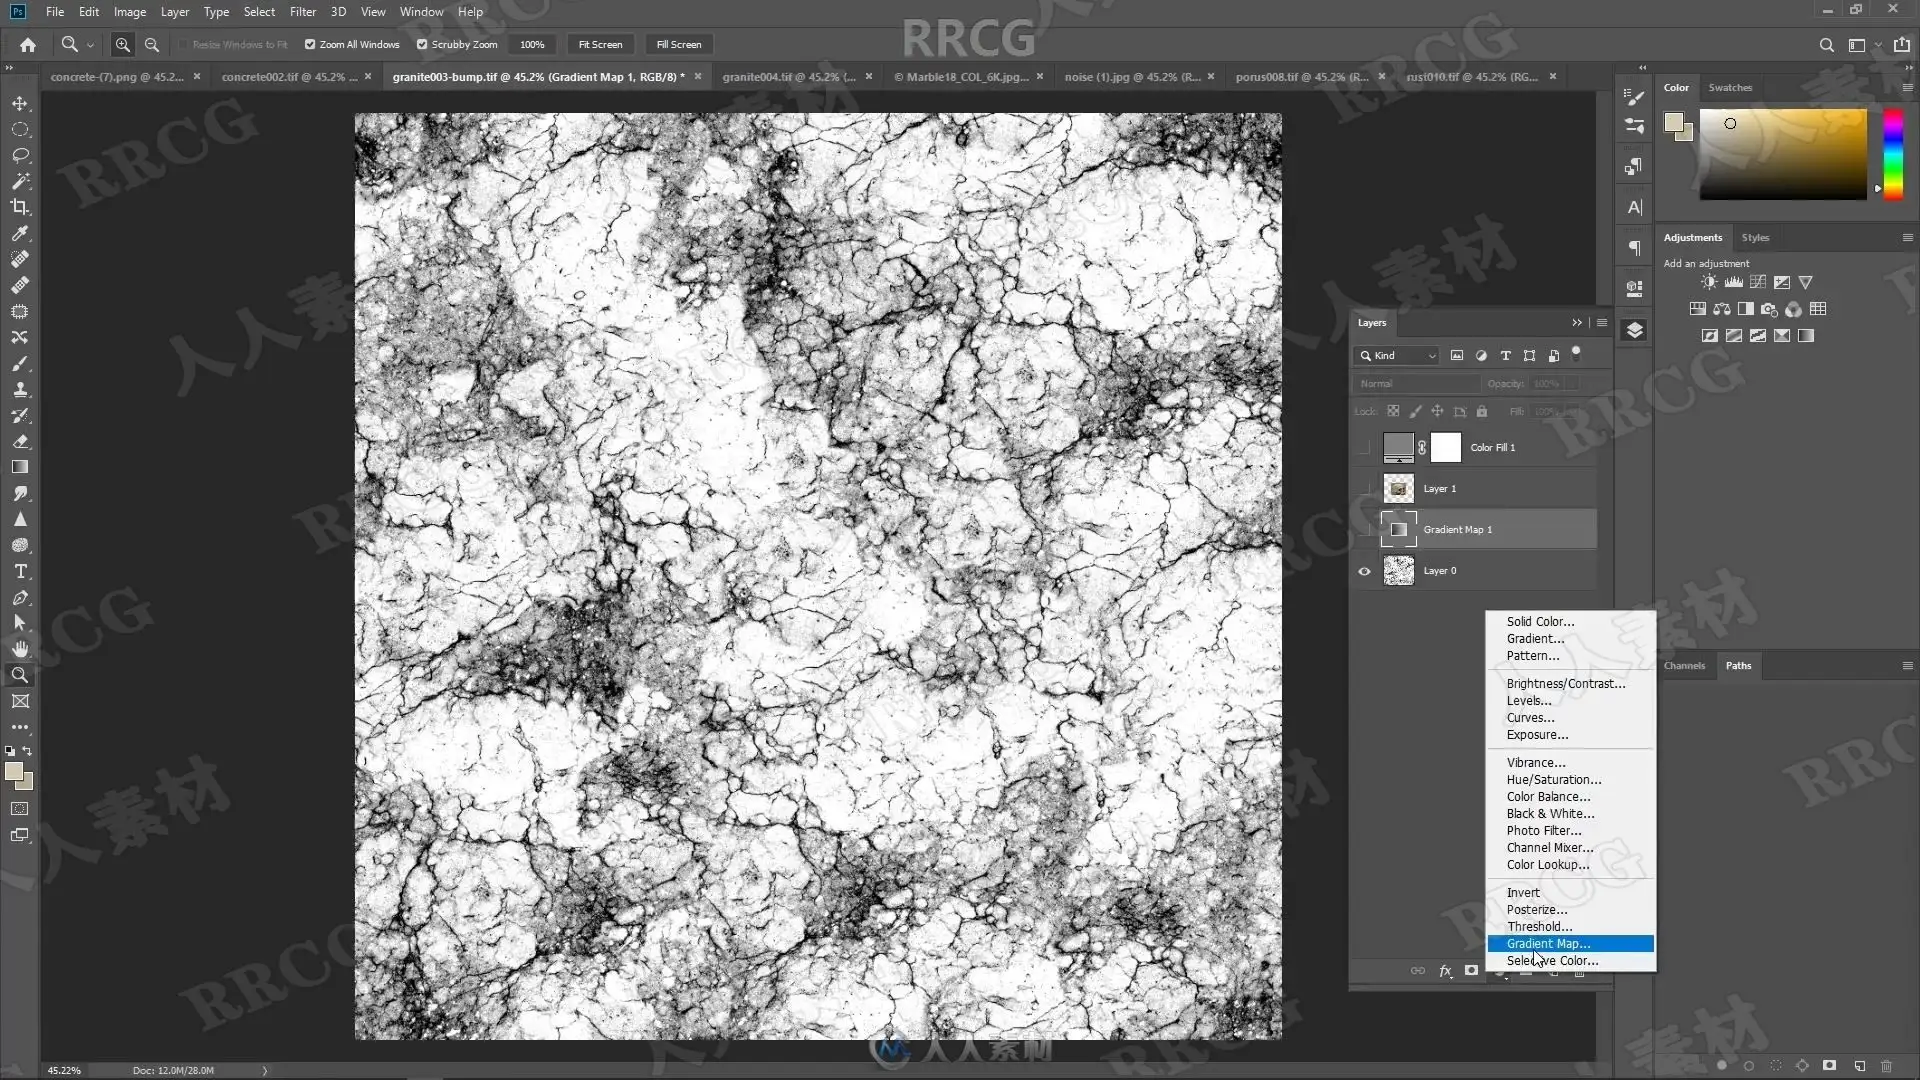Open the Kind filter dropdown
Screen dimensions: 1920x1080
pyautogui.click(x=1399, y=356)
